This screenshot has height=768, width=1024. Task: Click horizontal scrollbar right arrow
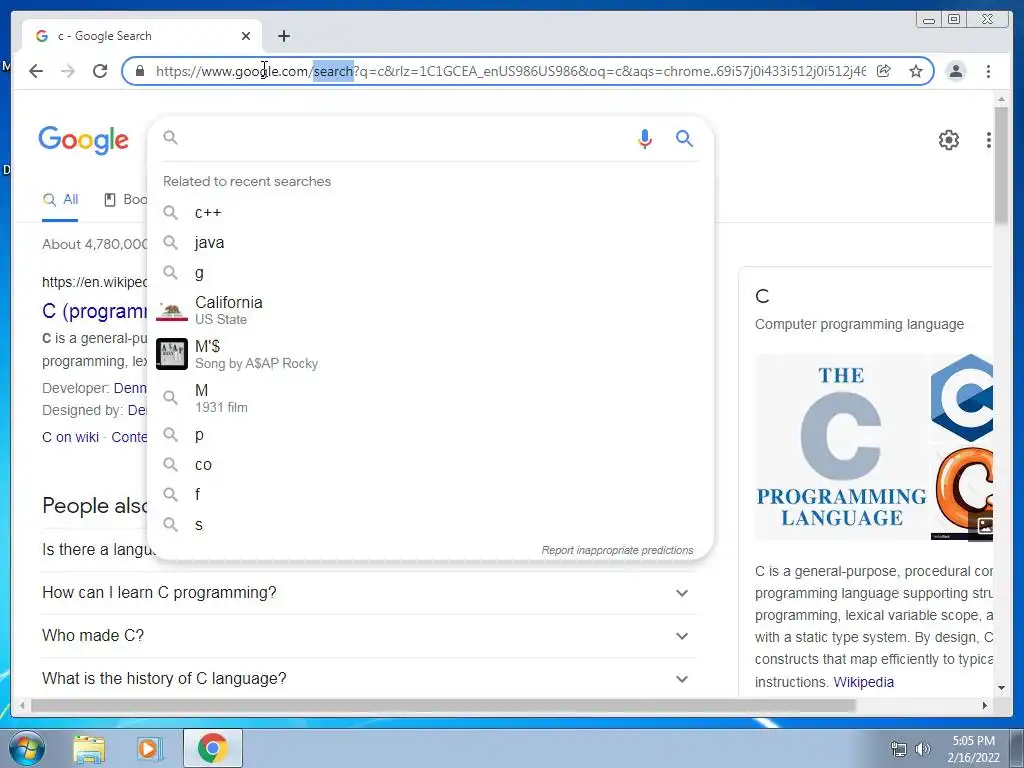(x=985, y=706)
